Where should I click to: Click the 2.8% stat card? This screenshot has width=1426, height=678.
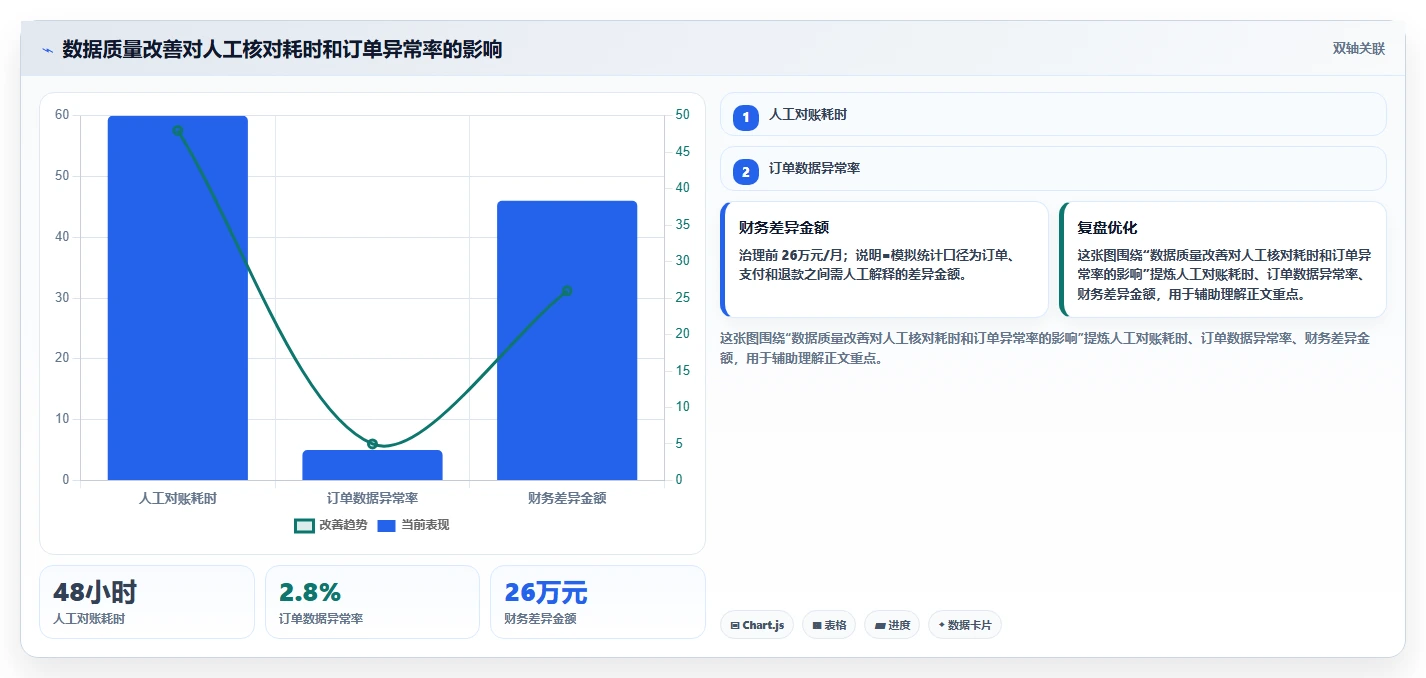[x=372, y=602]
